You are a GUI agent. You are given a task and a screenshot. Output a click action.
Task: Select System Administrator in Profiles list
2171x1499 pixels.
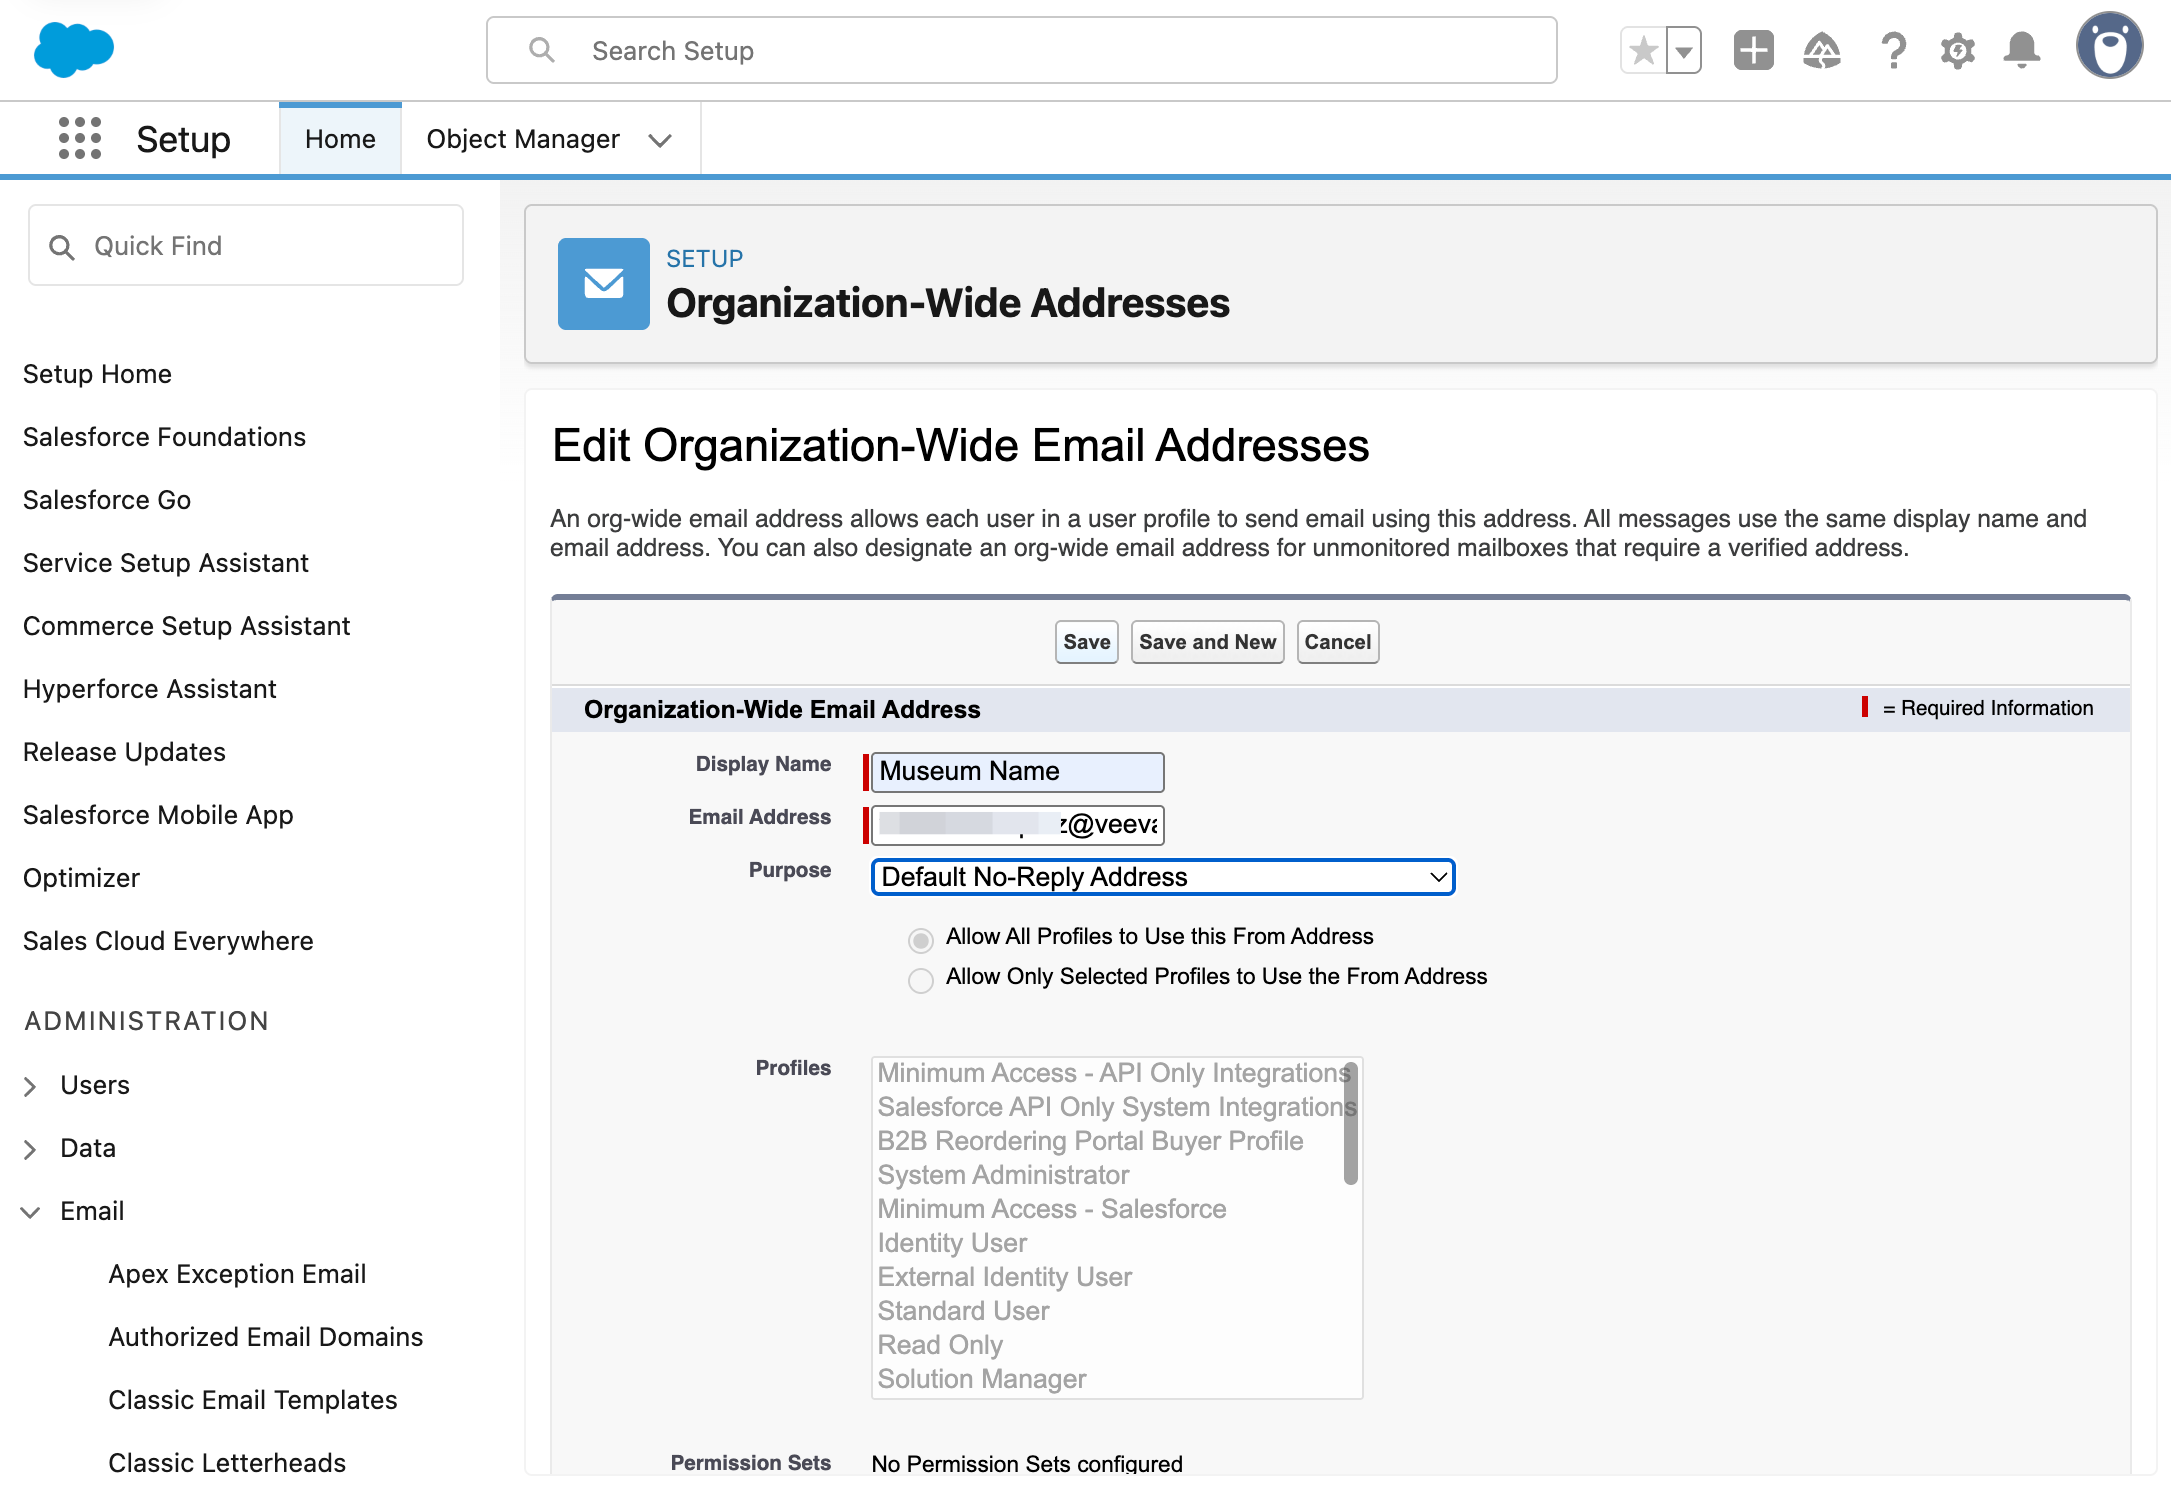(x=1003, y=1175)
